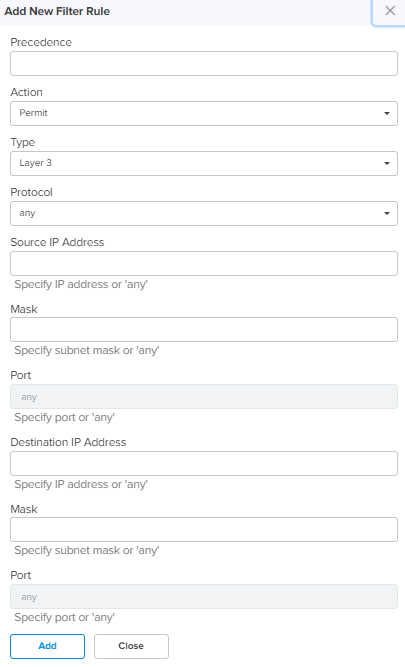Click the Close button
Image resolution: width=405 pixels, height=667 pixels.
(131, 646)
